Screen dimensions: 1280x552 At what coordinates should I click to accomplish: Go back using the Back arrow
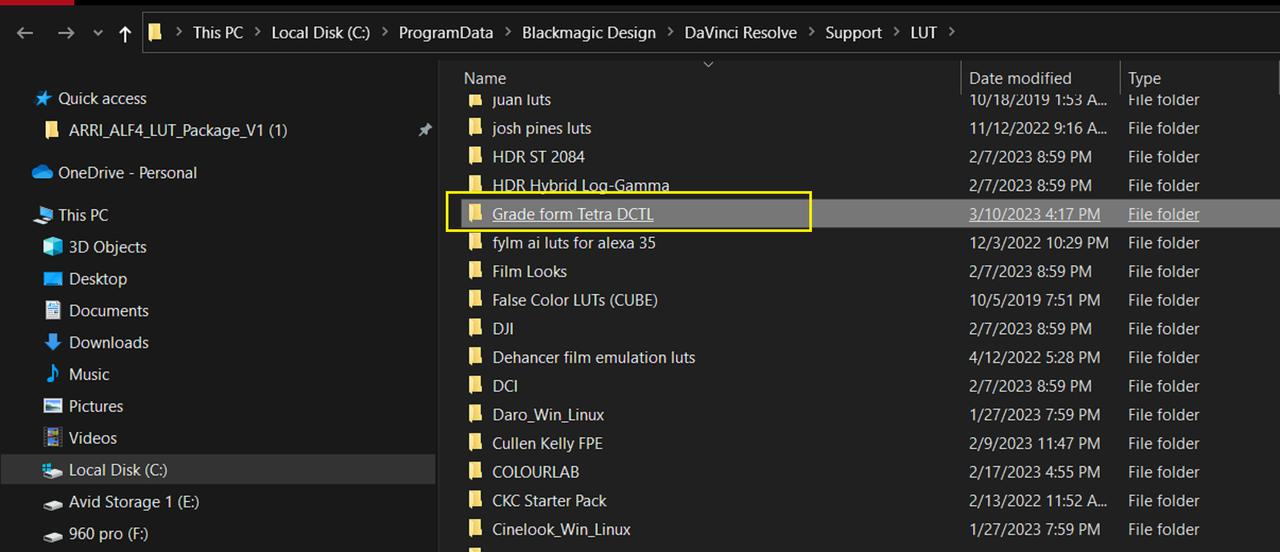tap(25, 33)
